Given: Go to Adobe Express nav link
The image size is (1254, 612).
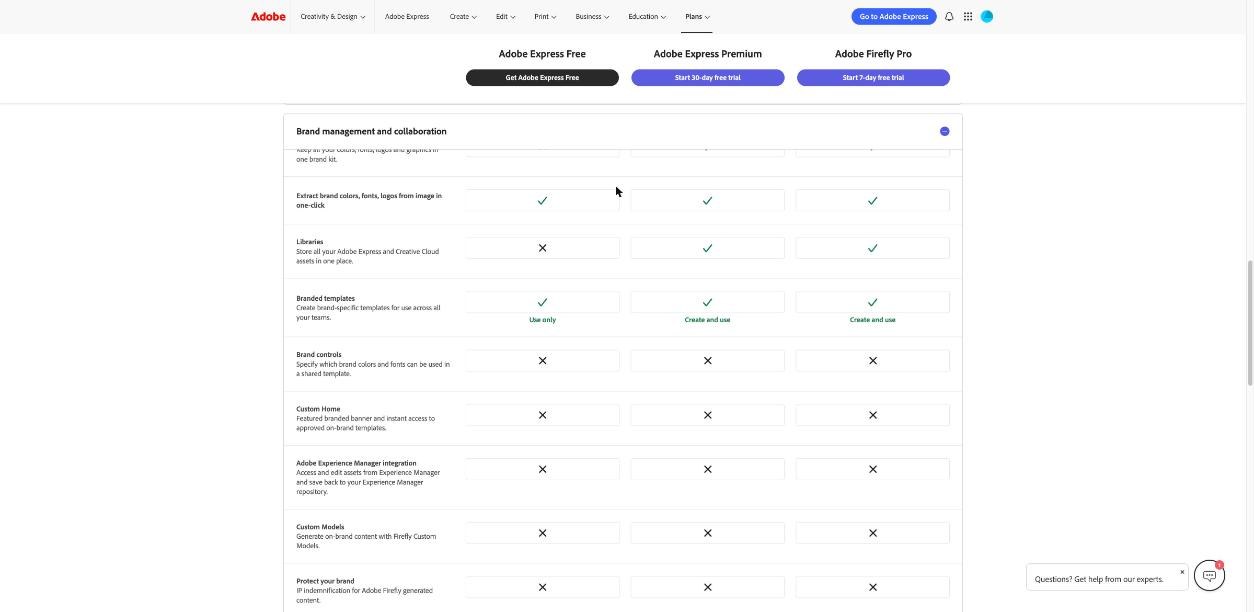Looking at the screenshot, I should pos(407,16).
